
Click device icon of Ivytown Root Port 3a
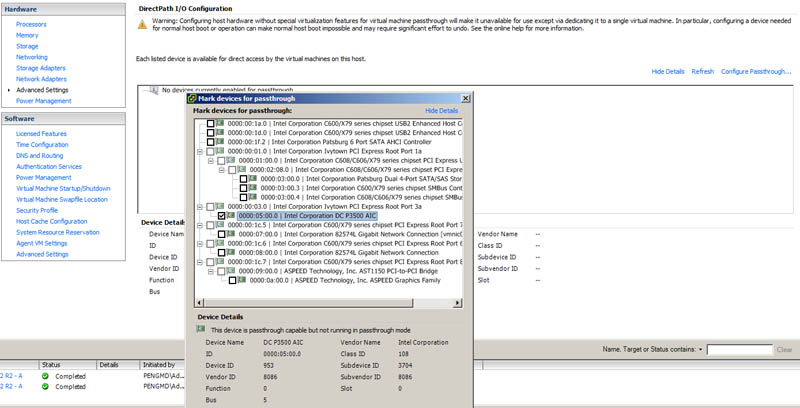click(x=220, y=207)
